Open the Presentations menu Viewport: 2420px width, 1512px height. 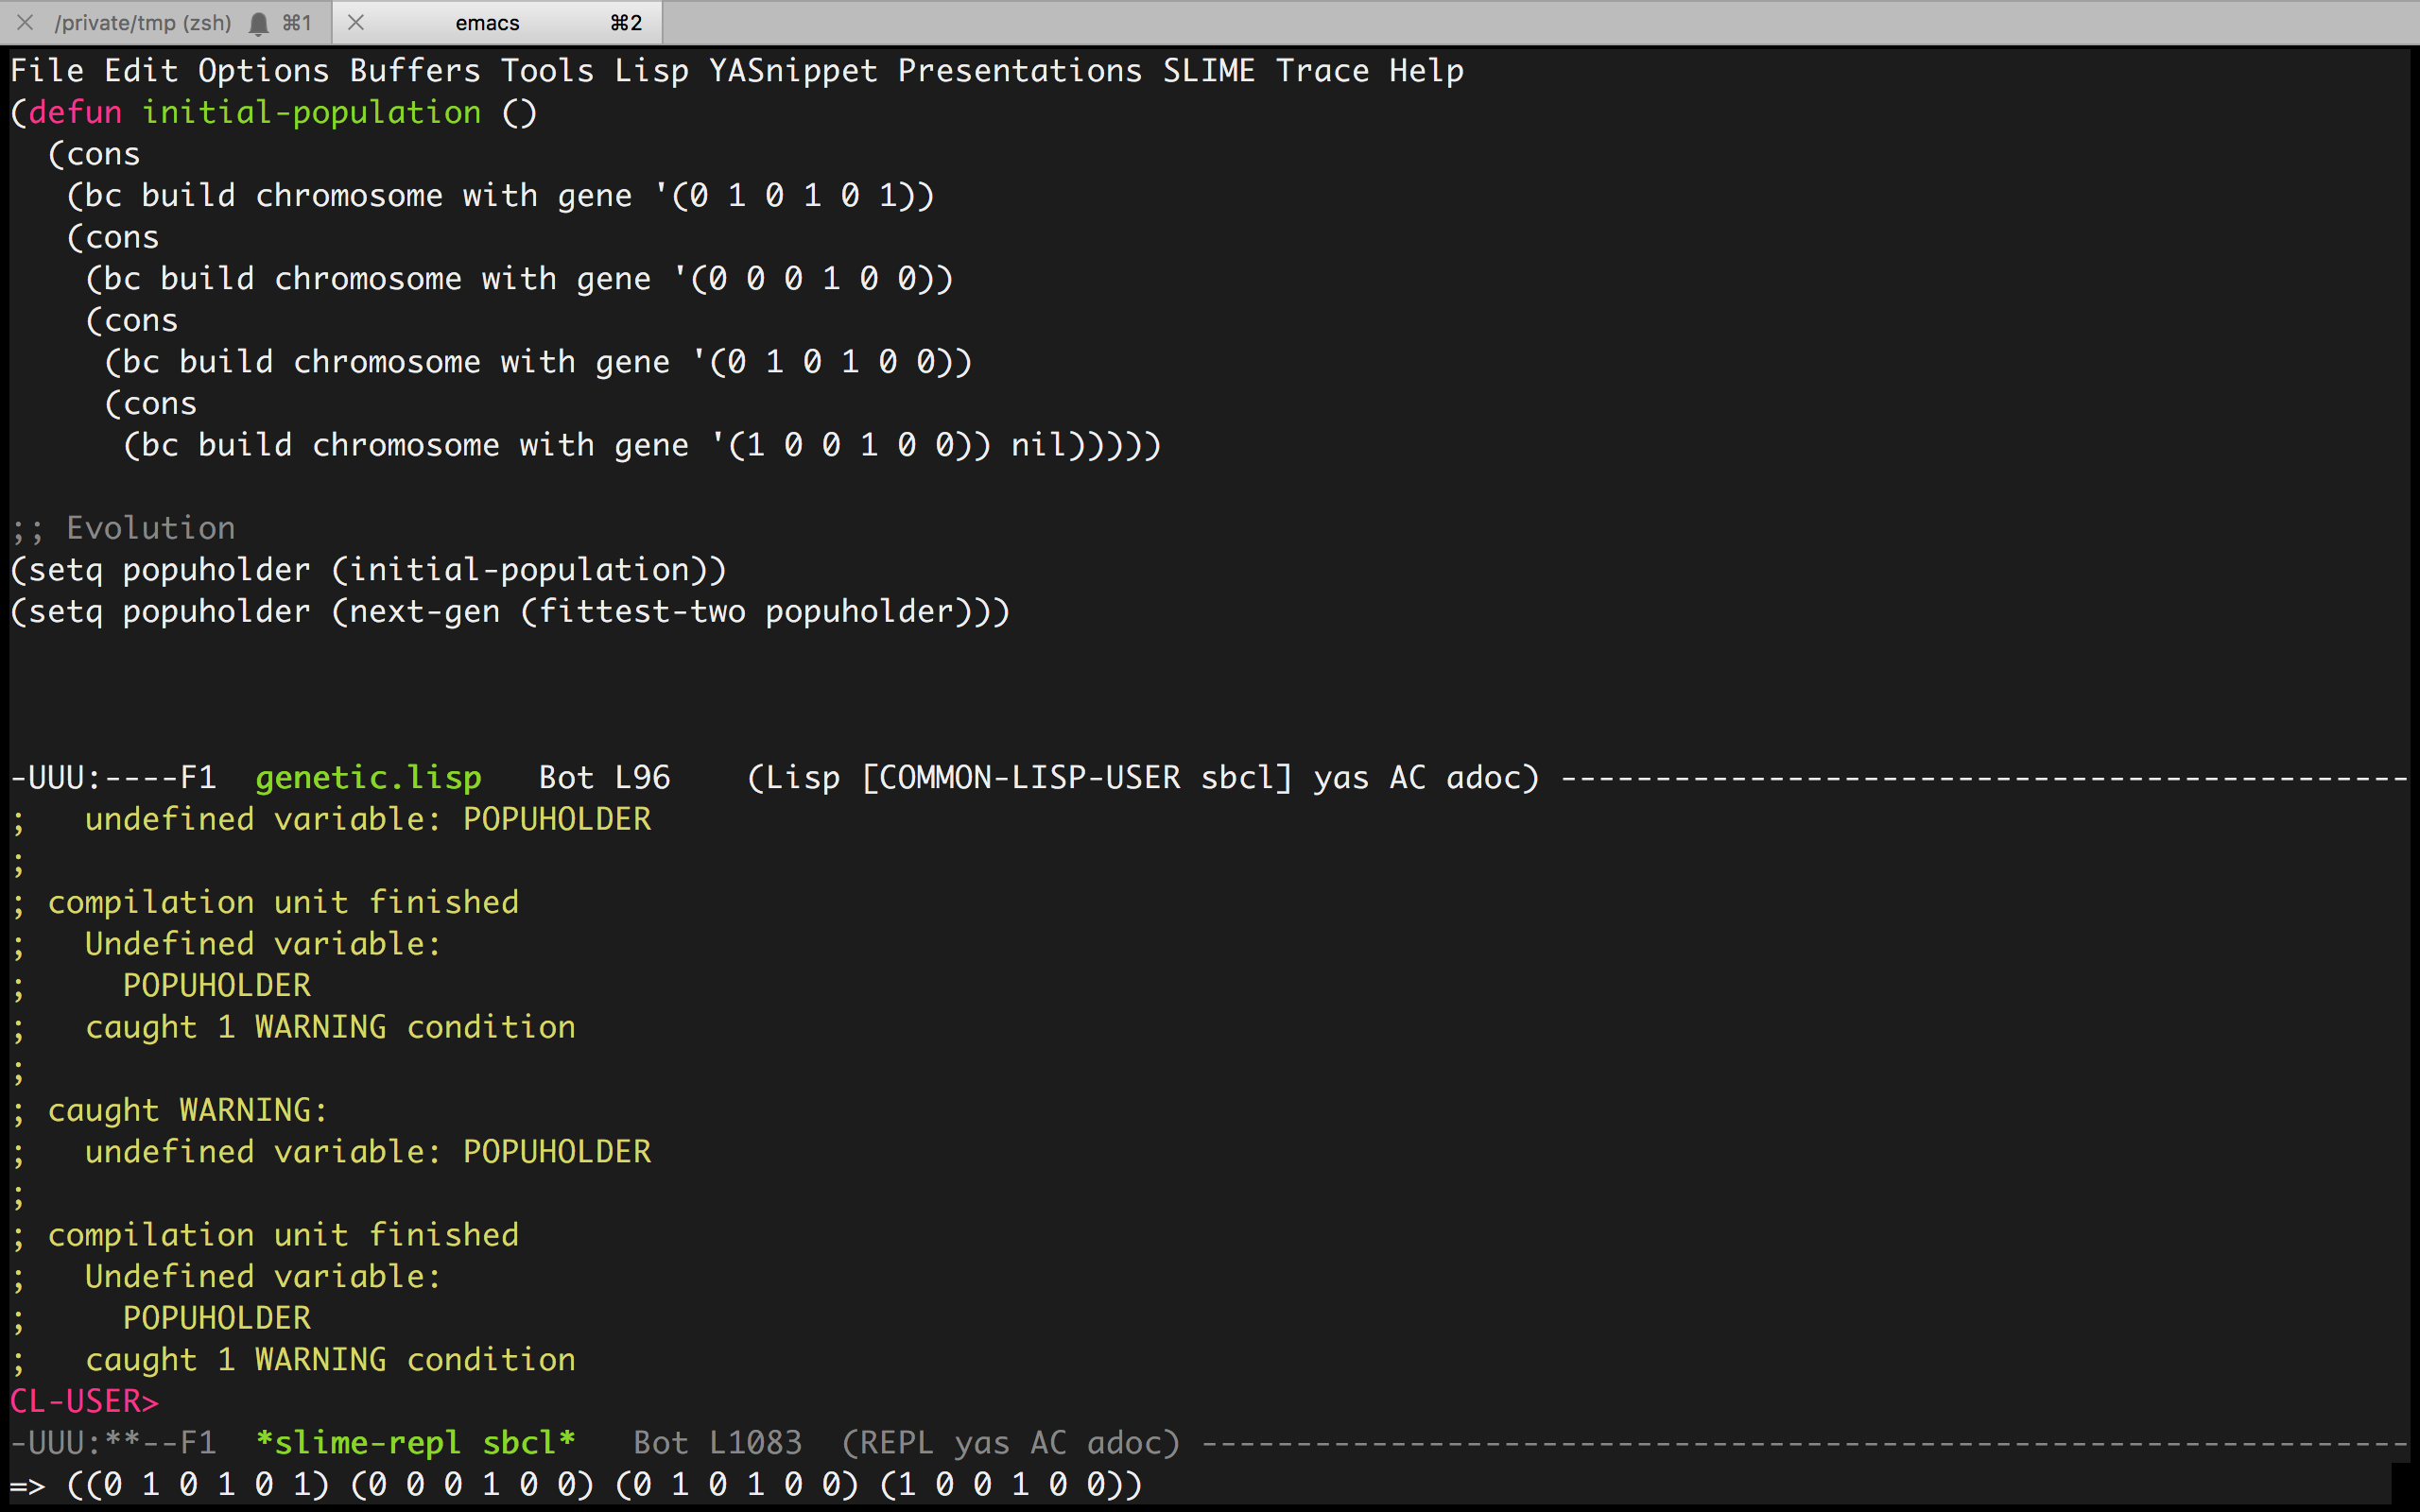(x=1019, y=71)
